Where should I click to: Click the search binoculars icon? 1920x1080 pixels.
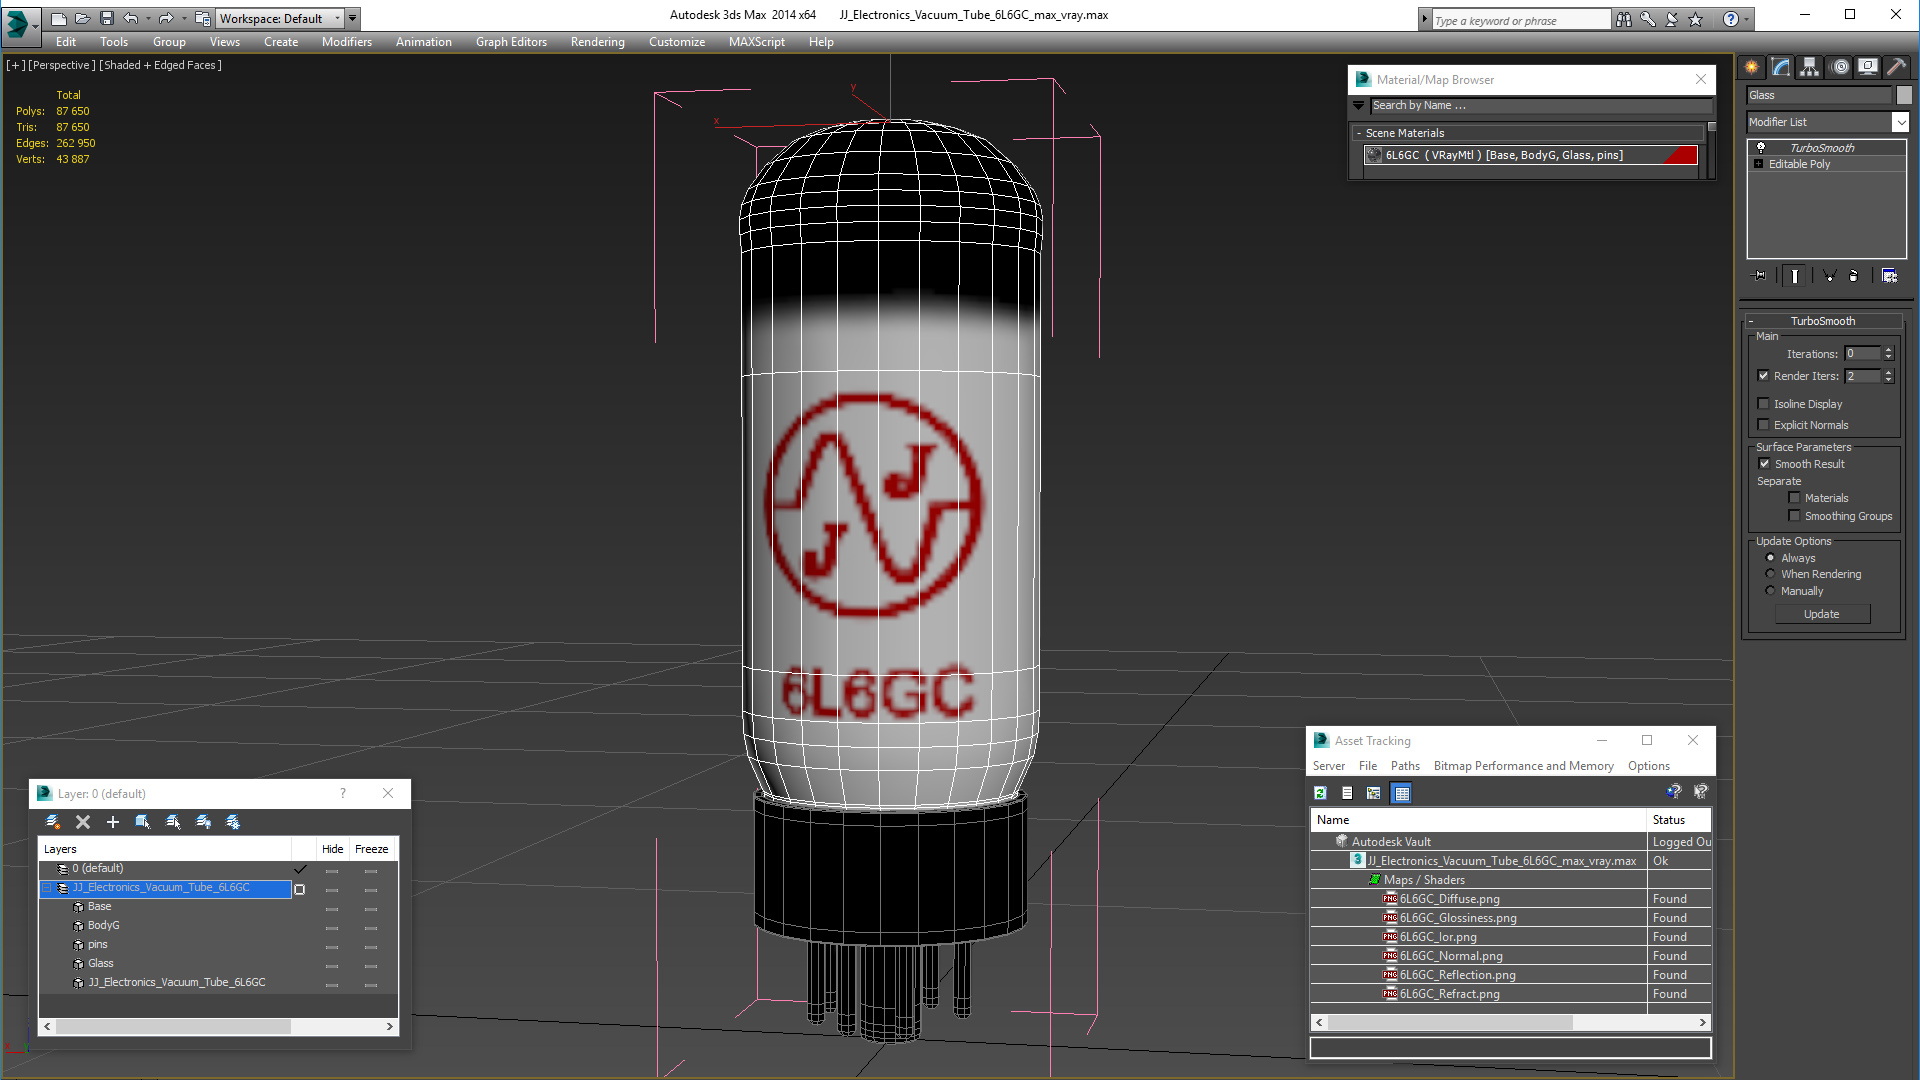point(1623,19)
